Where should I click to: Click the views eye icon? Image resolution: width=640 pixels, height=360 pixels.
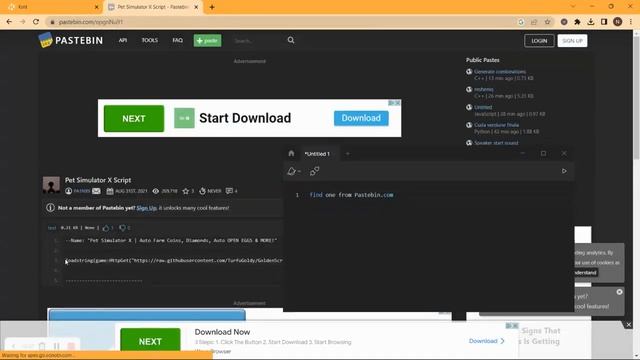(x=156, y=191)
